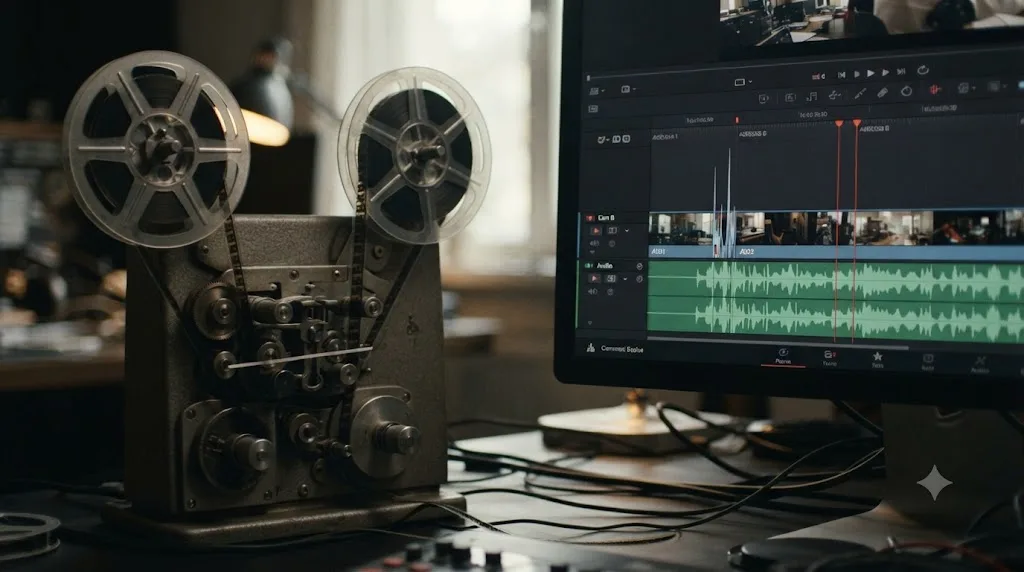Start playback with the play button
The image size is (1024, 572).
pyautogui.click(x=870, y=74)
